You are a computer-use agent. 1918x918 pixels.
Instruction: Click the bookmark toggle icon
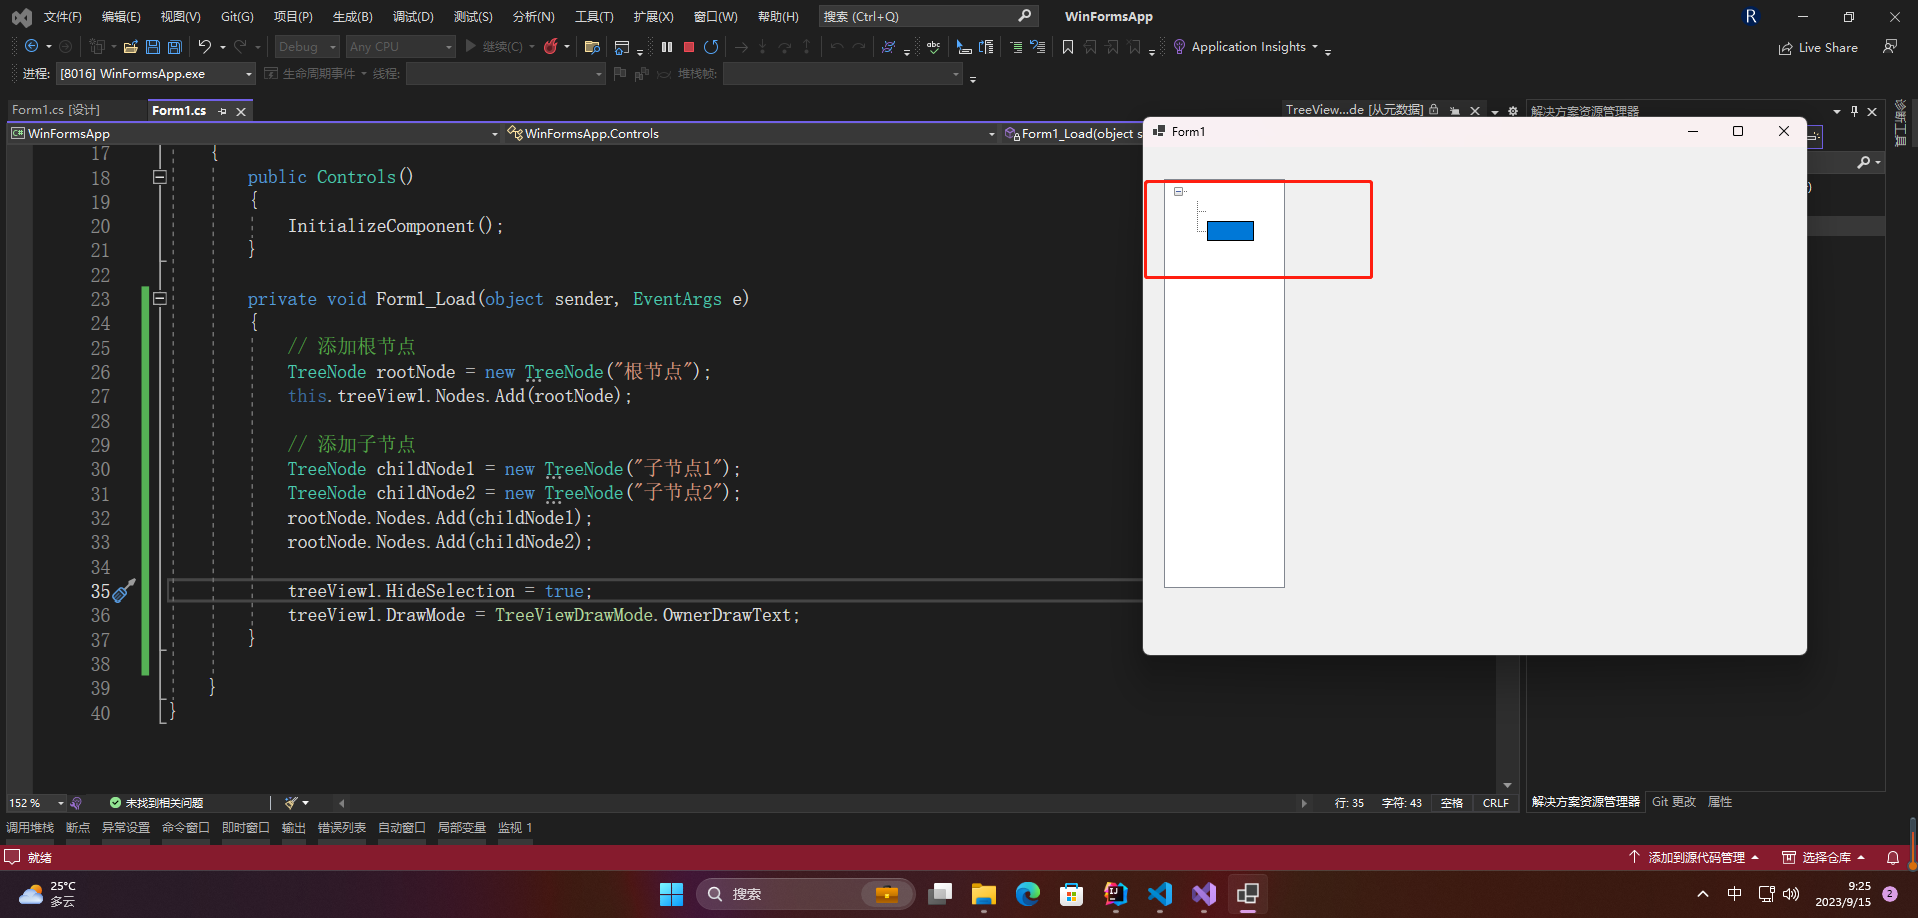pyautogui.click(x=1068, y=46)
